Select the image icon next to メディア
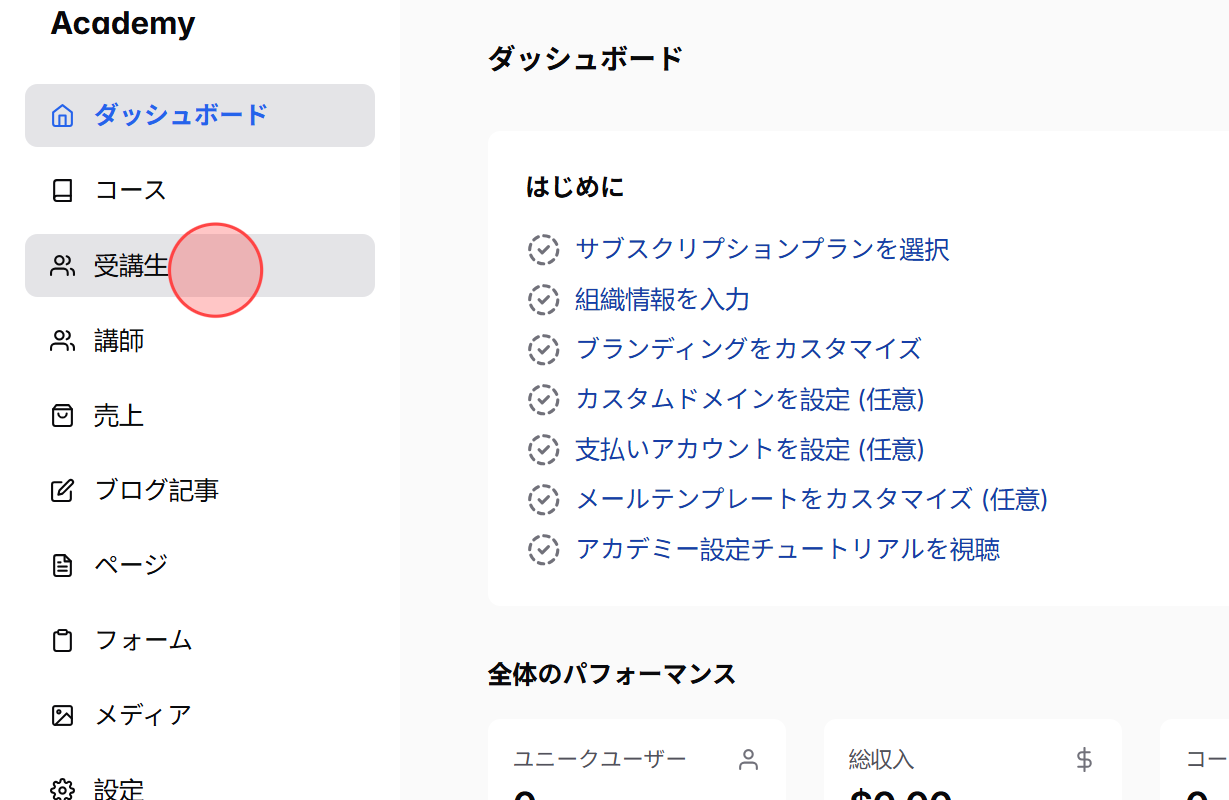 click(x=62, y=715)
